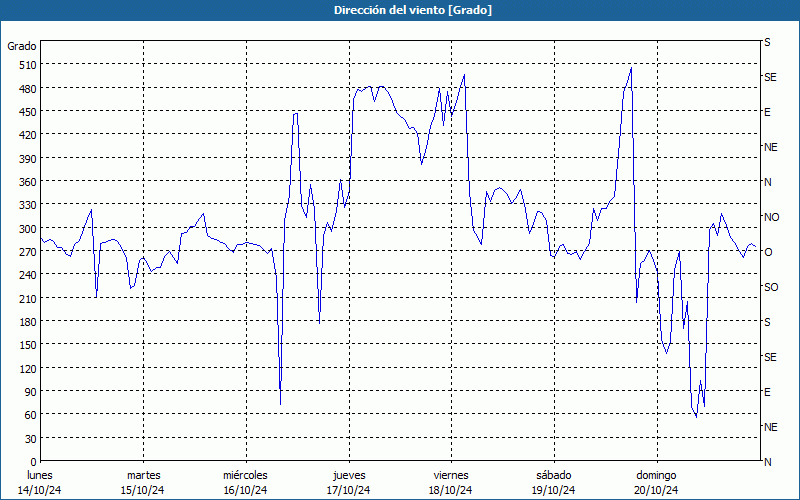The height and width of the screenshot is (500, 800).
Task: Select the "E" compass label aligned with 90
Action: point(767,392)
